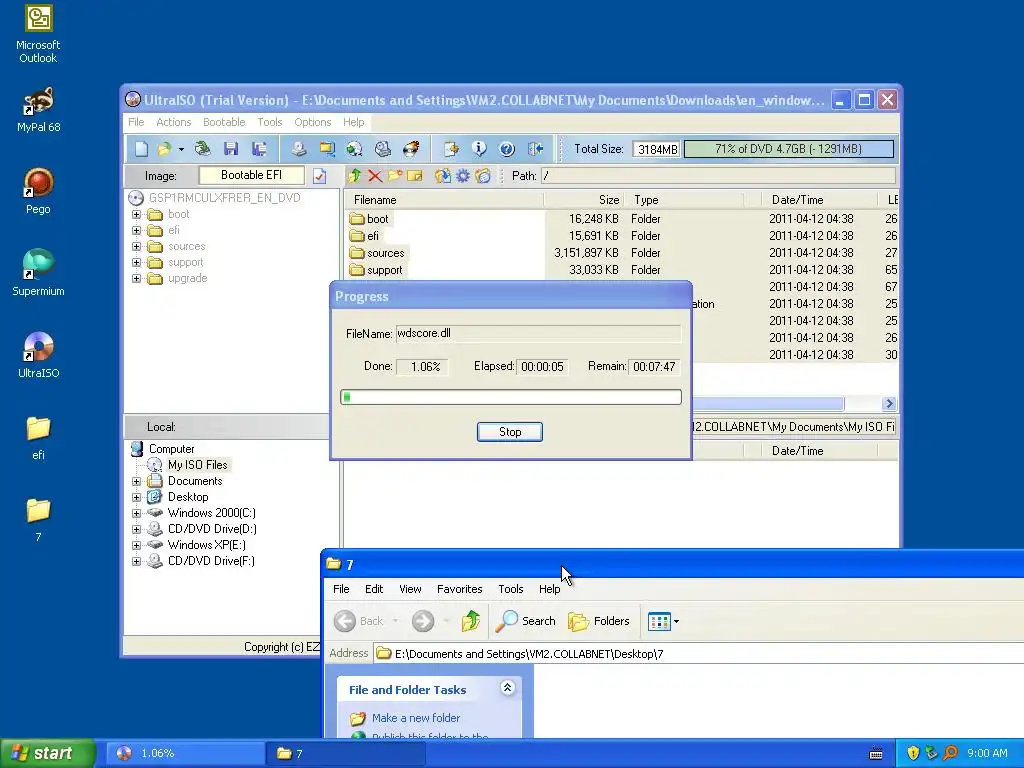Click the right arrow of horizontal file list scrollbar
The image size is (1024, 768).
point(889,404)
